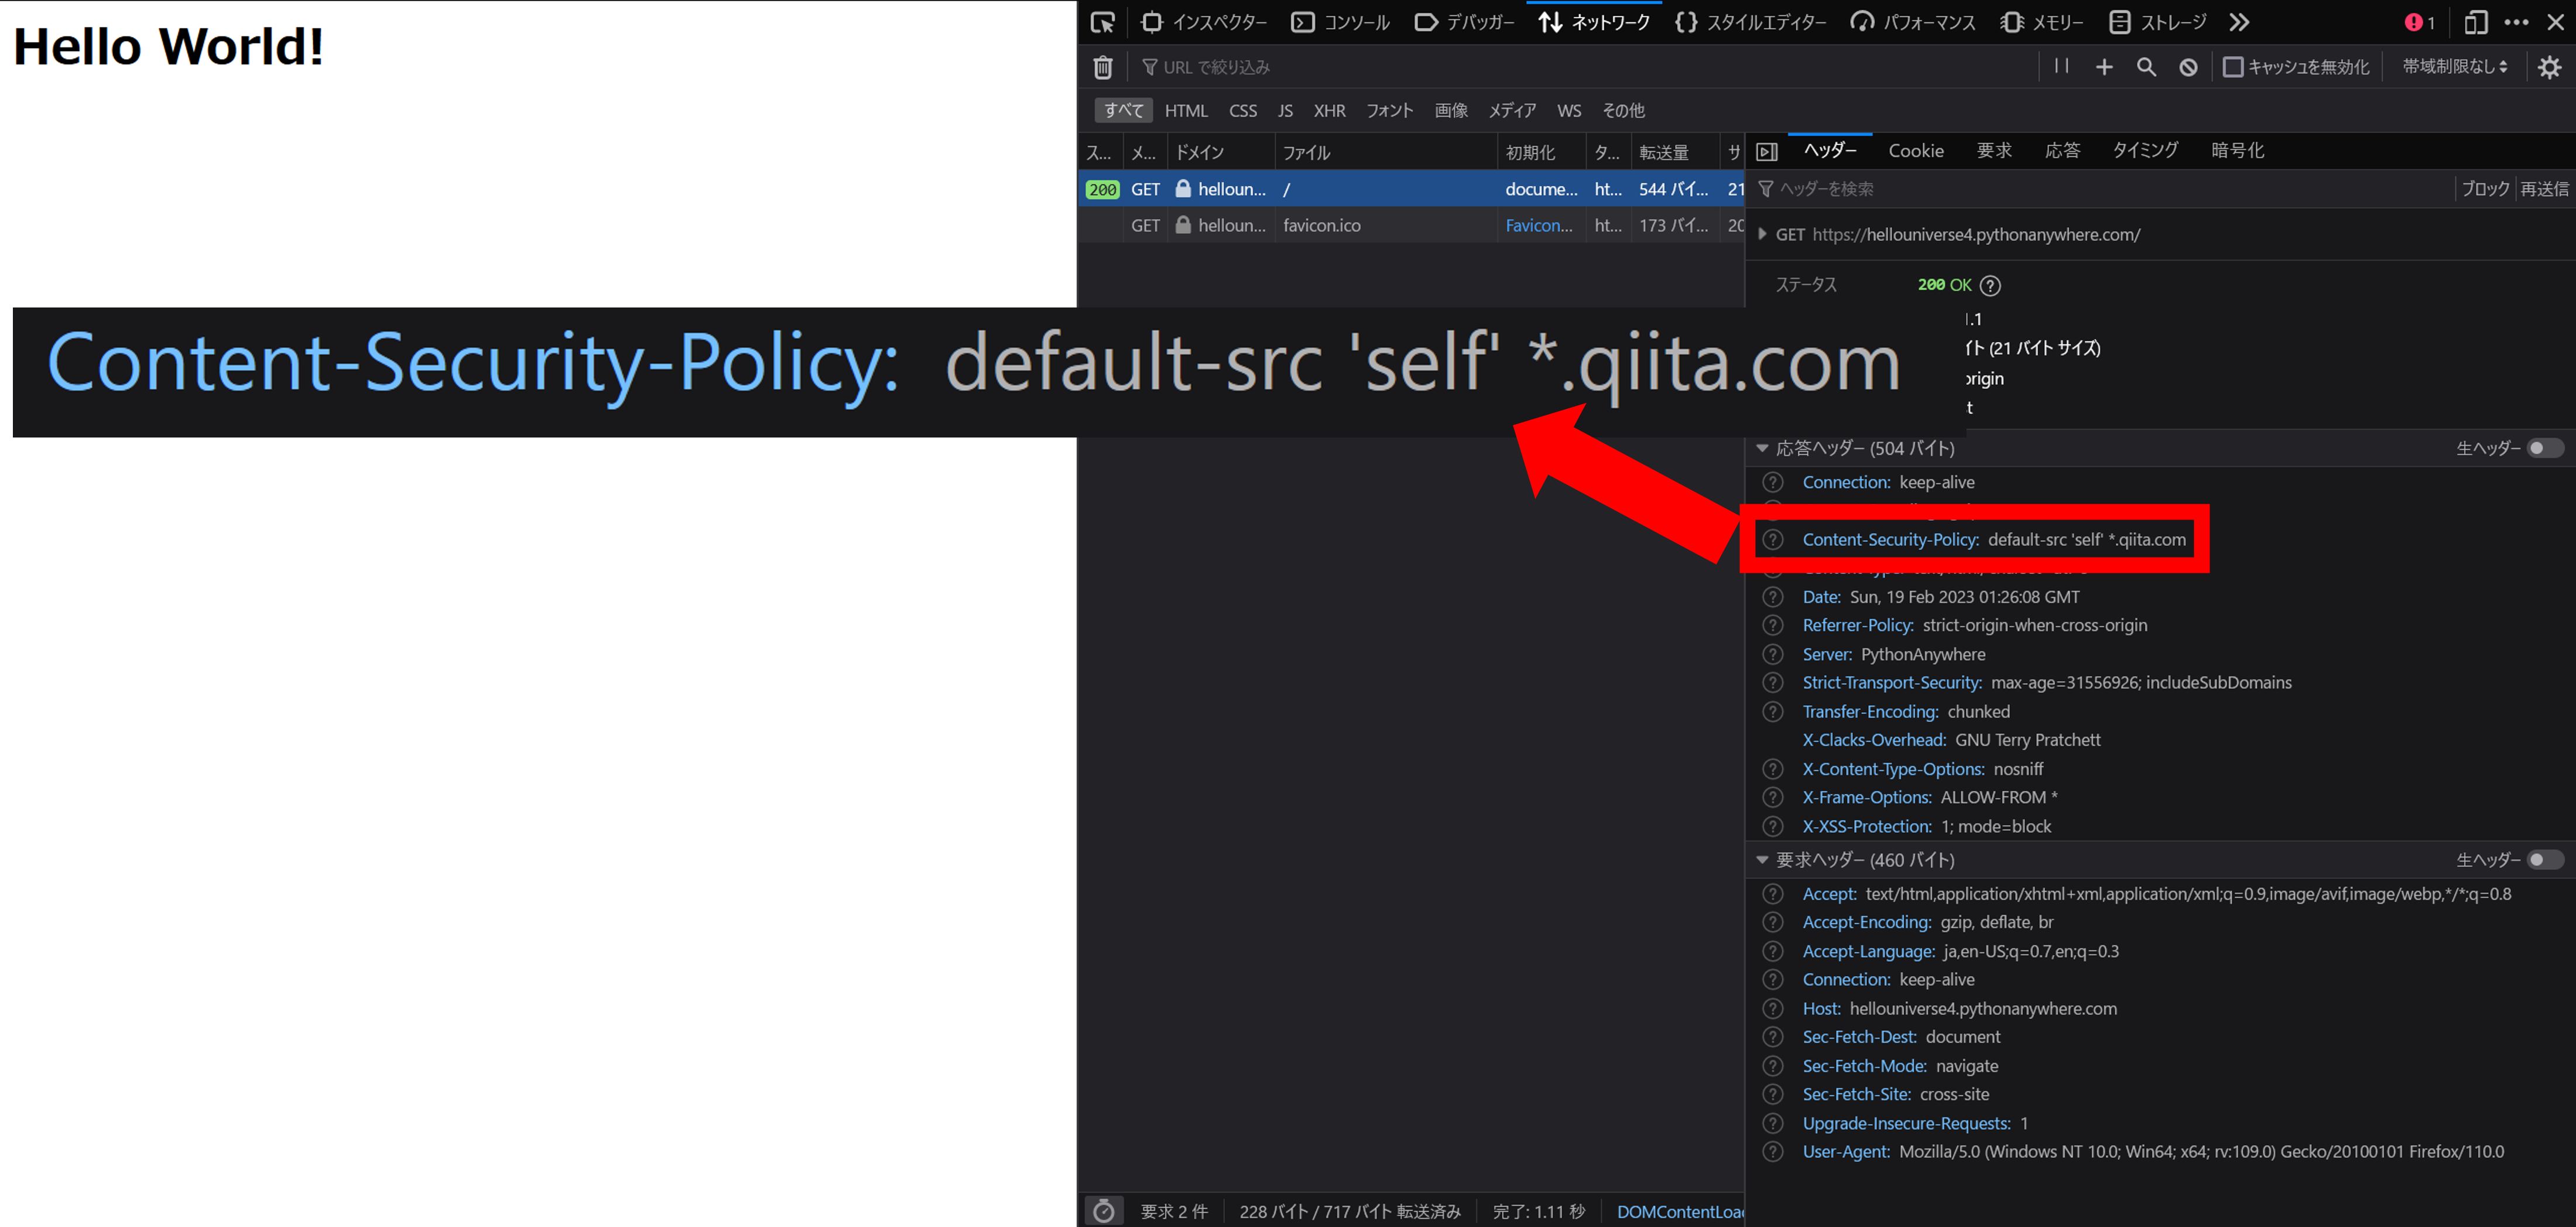This screenshot has height=1227, width=2576.
Task: Click the element picker icon
Action: 1102,22
